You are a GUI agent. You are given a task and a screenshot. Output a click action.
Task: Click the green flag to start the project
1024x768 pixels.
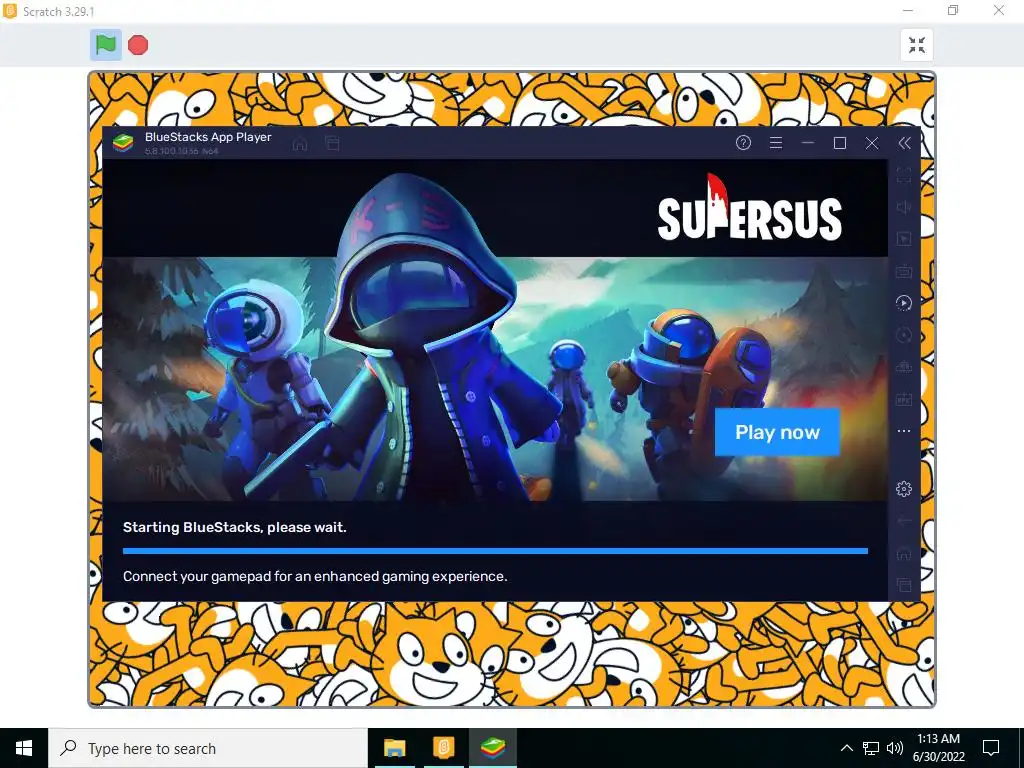pyautogui.click(x=105, y=45)
